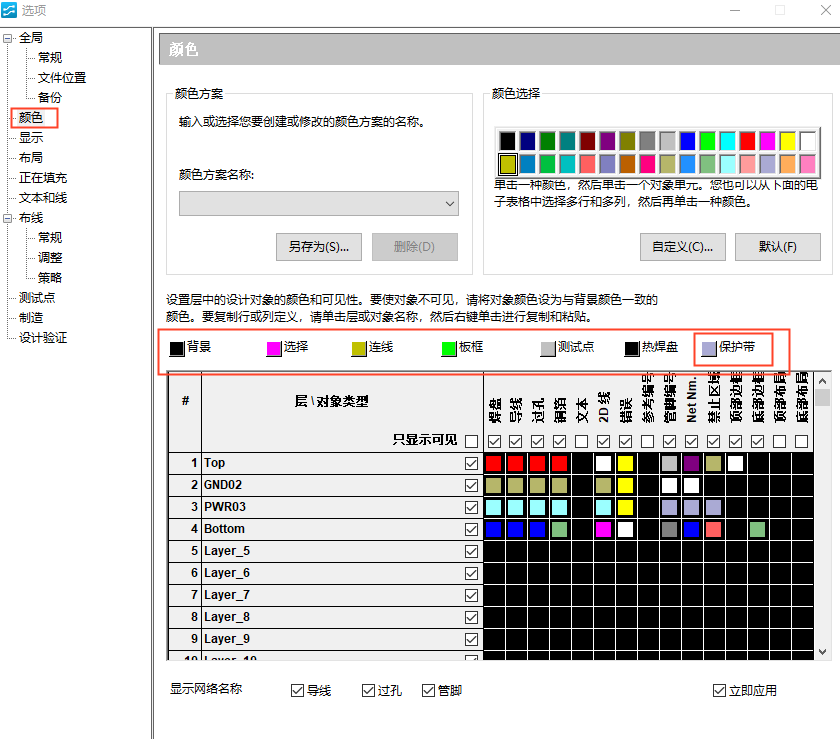The width and height of the screenshot is (840, 739).
Task: Select the lime green palette swatch
Action: (707, 141)
